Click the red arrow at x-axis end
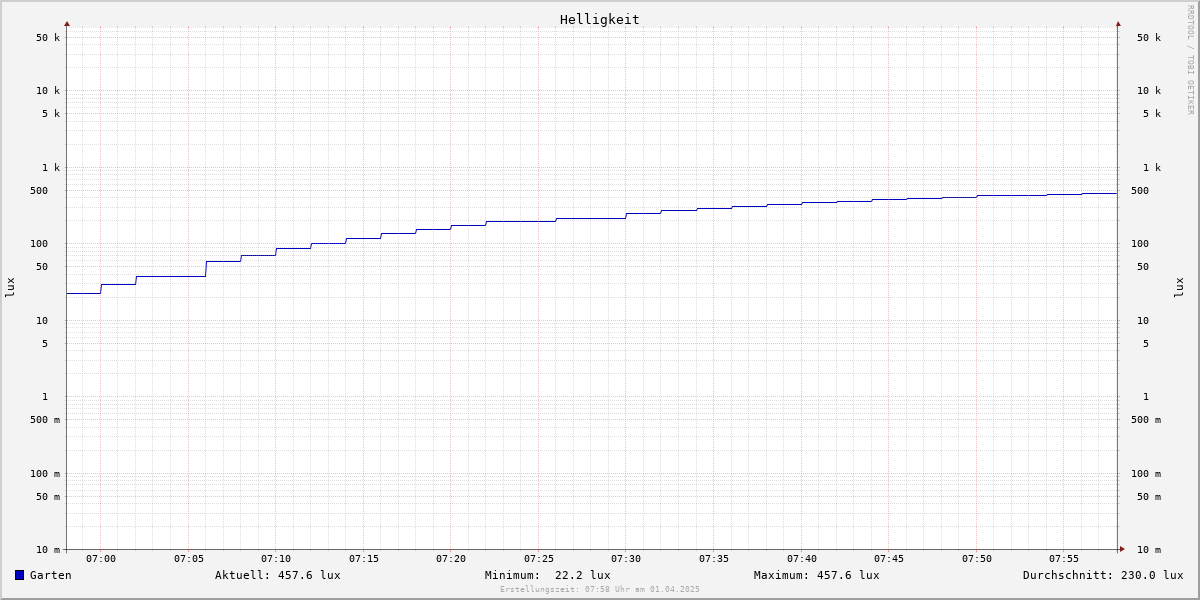The width and height of the screenshot is (1200, 600). click(x=1122, y=549)
